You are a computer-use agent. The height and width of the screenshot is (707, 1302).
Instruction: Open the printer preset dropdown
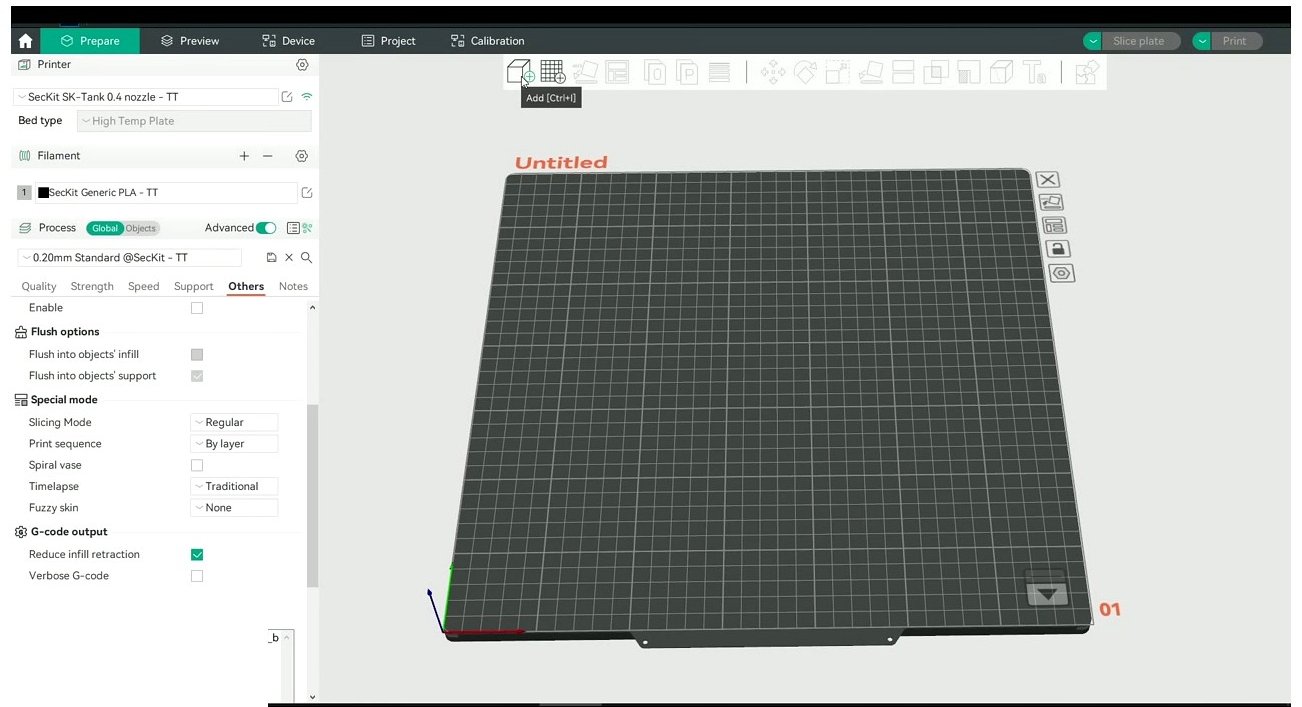(x=145, y=97)
